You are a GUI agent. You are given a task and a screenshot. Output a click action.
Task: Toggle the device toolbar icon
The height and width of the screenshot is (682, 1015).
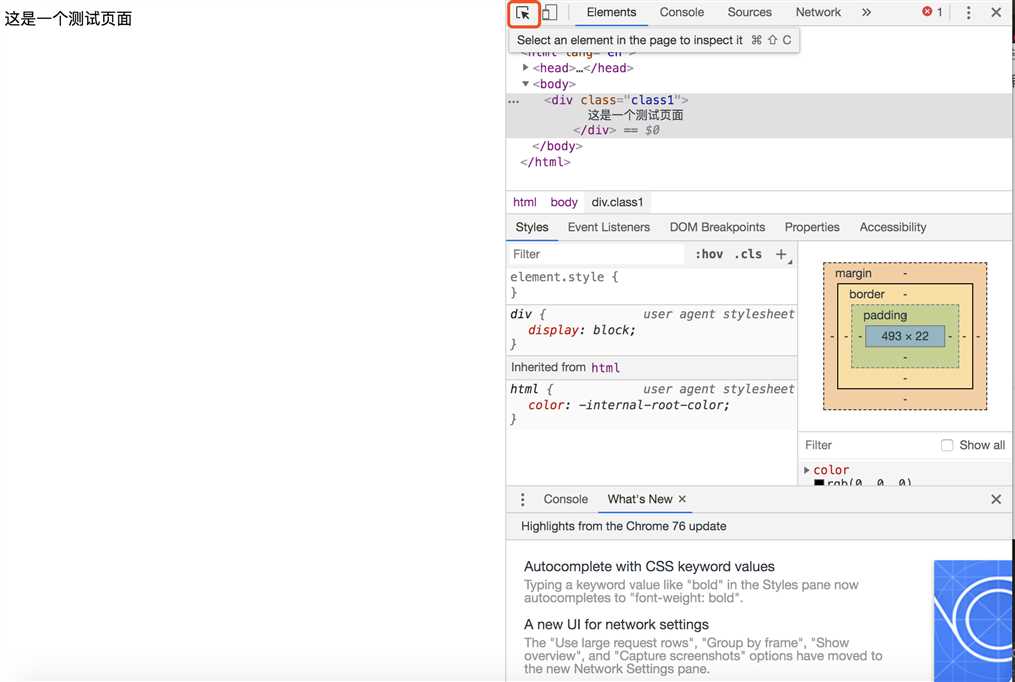550,12
